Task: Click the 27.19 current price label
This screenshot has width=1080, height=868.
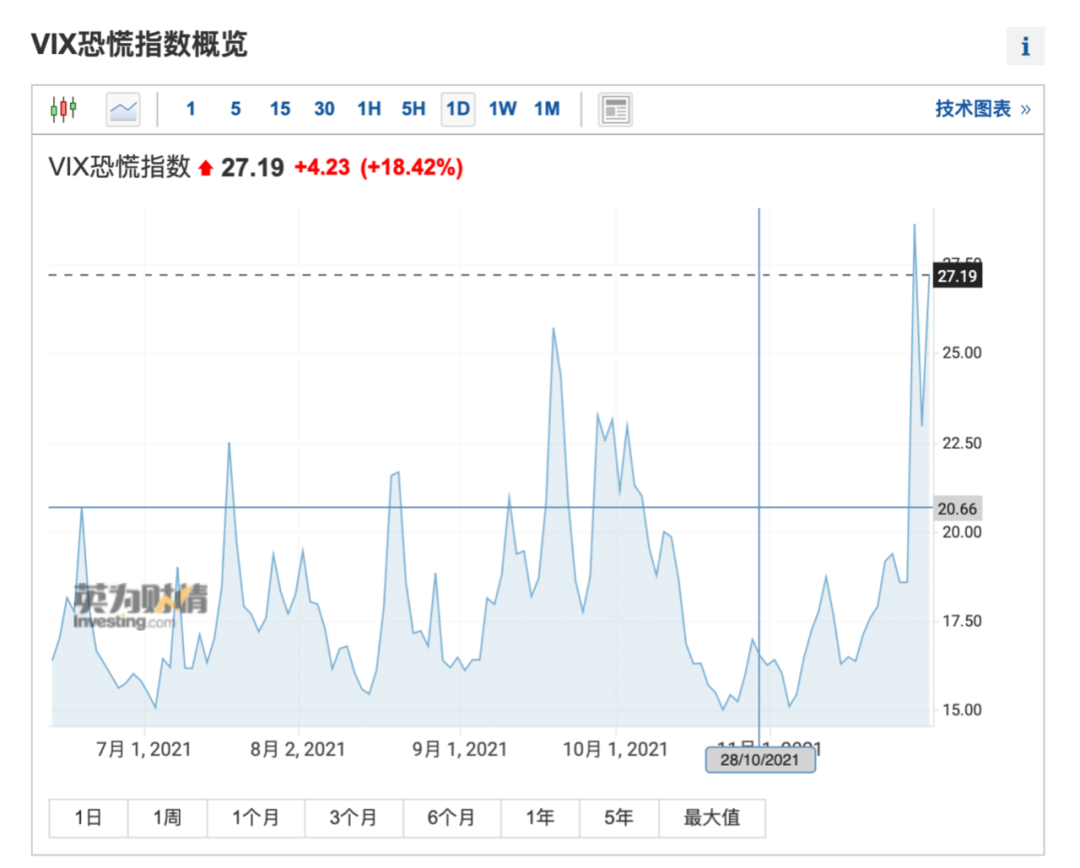Action: point(957,276)
